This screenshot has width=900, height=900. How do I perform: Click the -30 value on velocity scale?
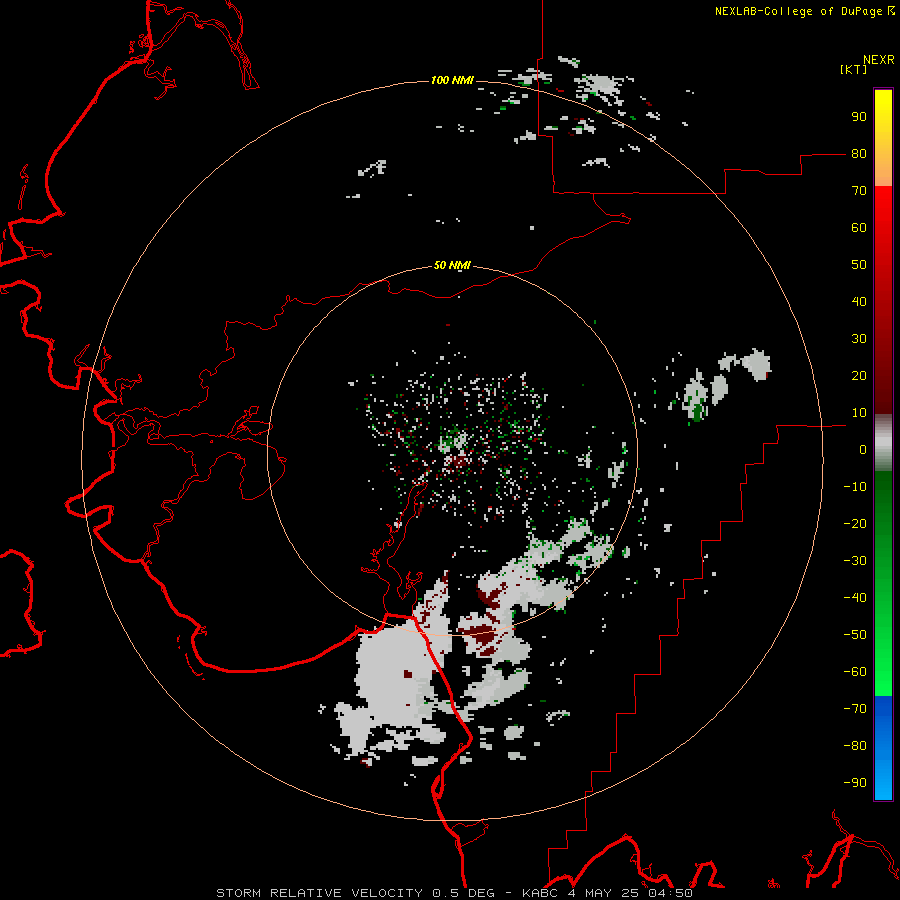click(x=855, y=561)
